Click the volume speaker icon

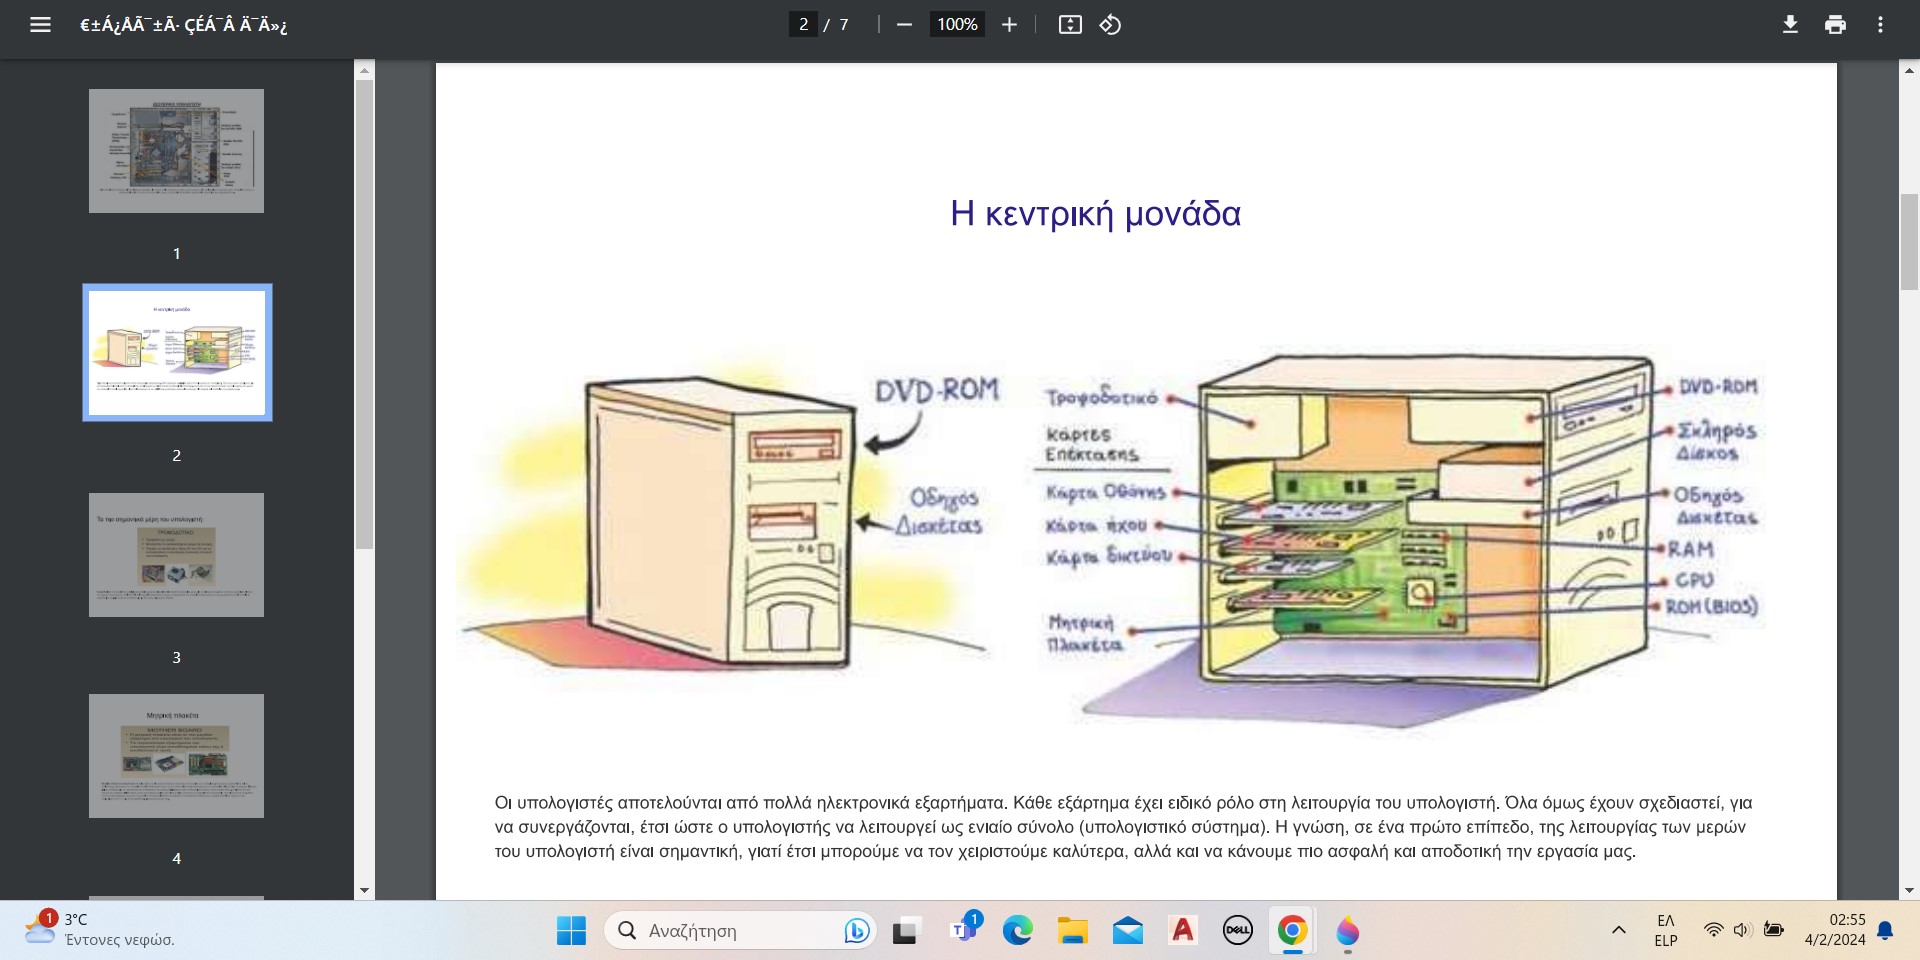[1743, 931]
